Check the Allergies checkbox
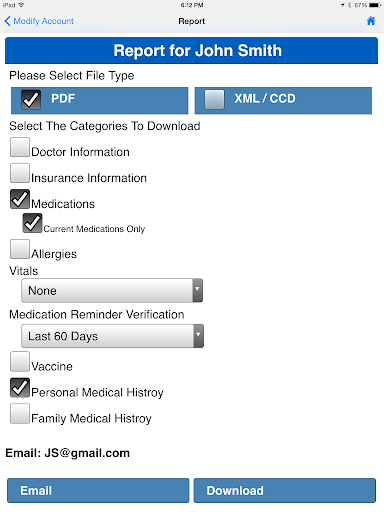Viewport: 384px width, 512px height. 20,249
